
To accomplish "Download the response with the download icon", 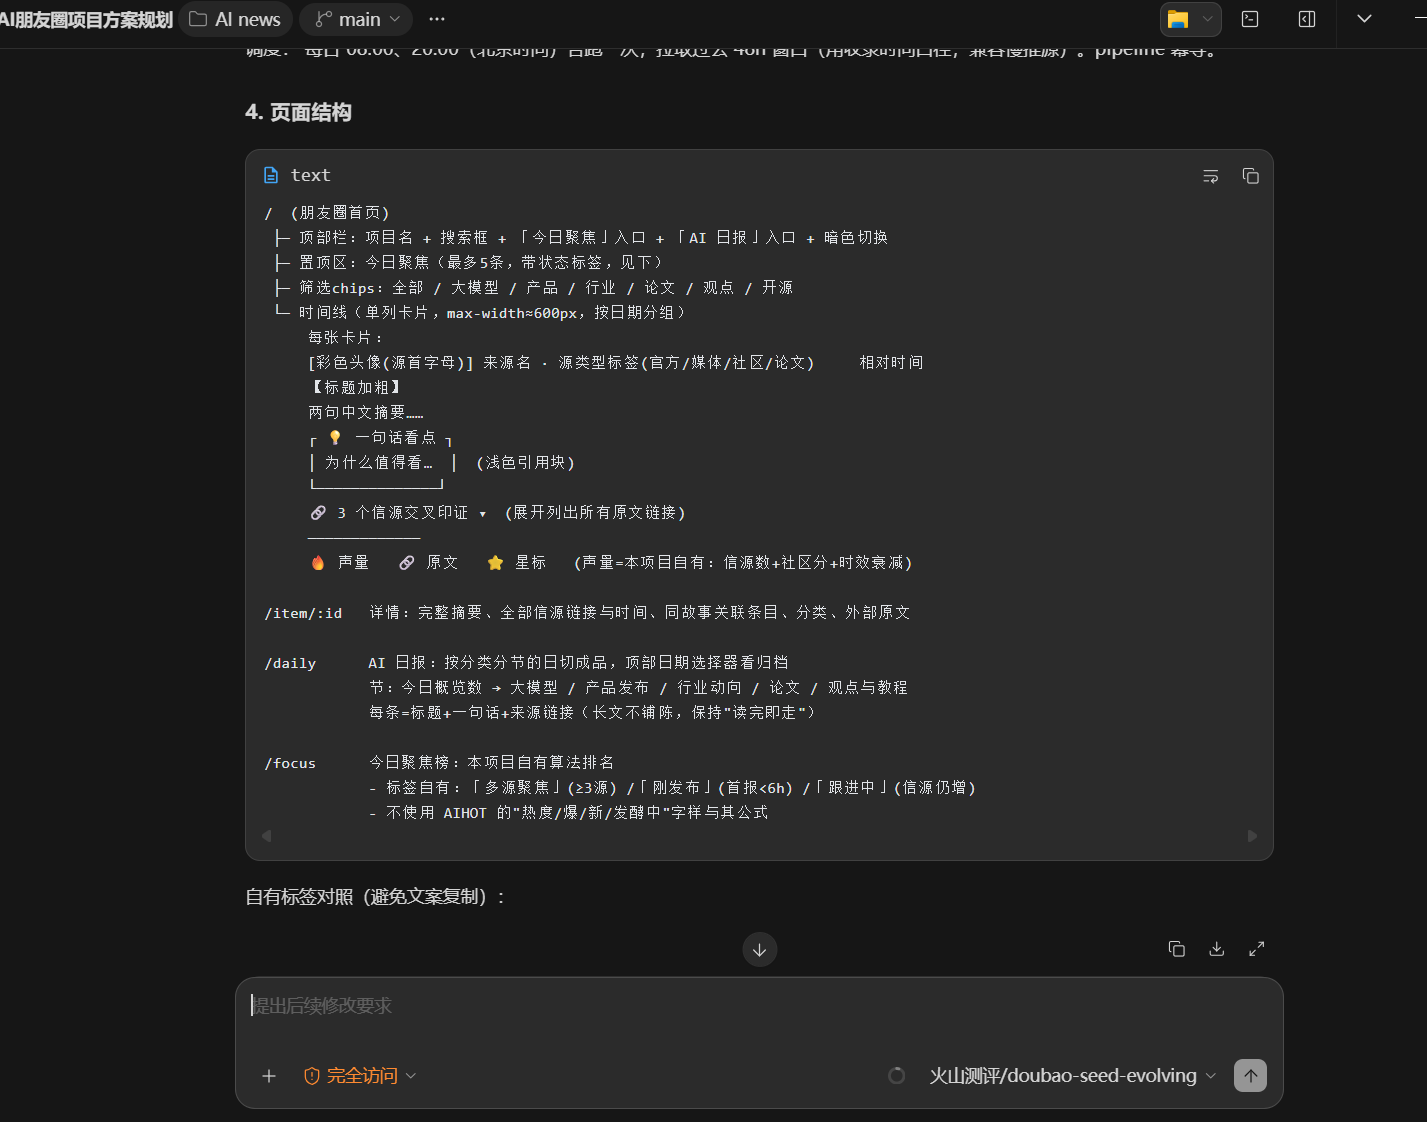I will tap(1217, 949).
